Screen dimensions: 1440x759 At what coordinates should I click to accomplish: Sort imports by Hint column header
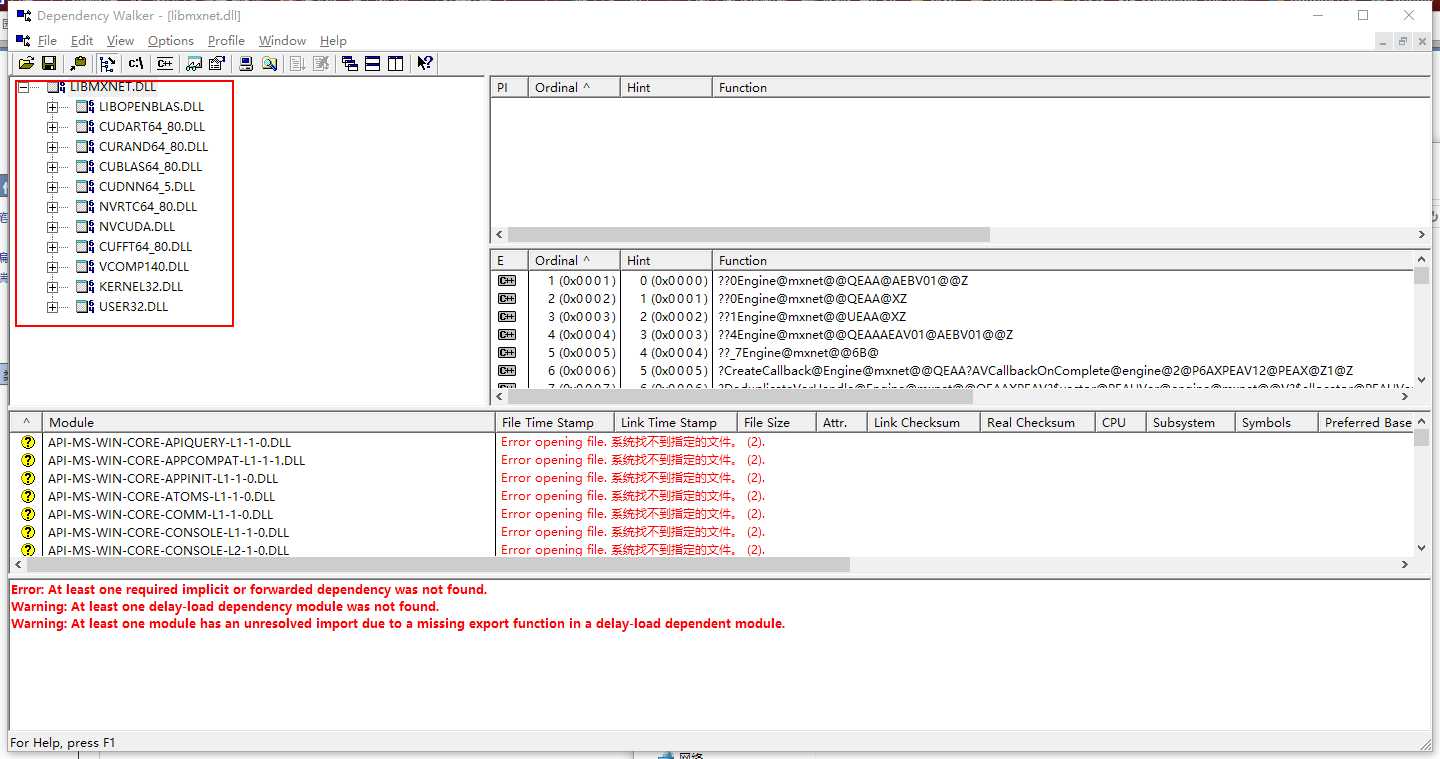[x=666, y=88]
